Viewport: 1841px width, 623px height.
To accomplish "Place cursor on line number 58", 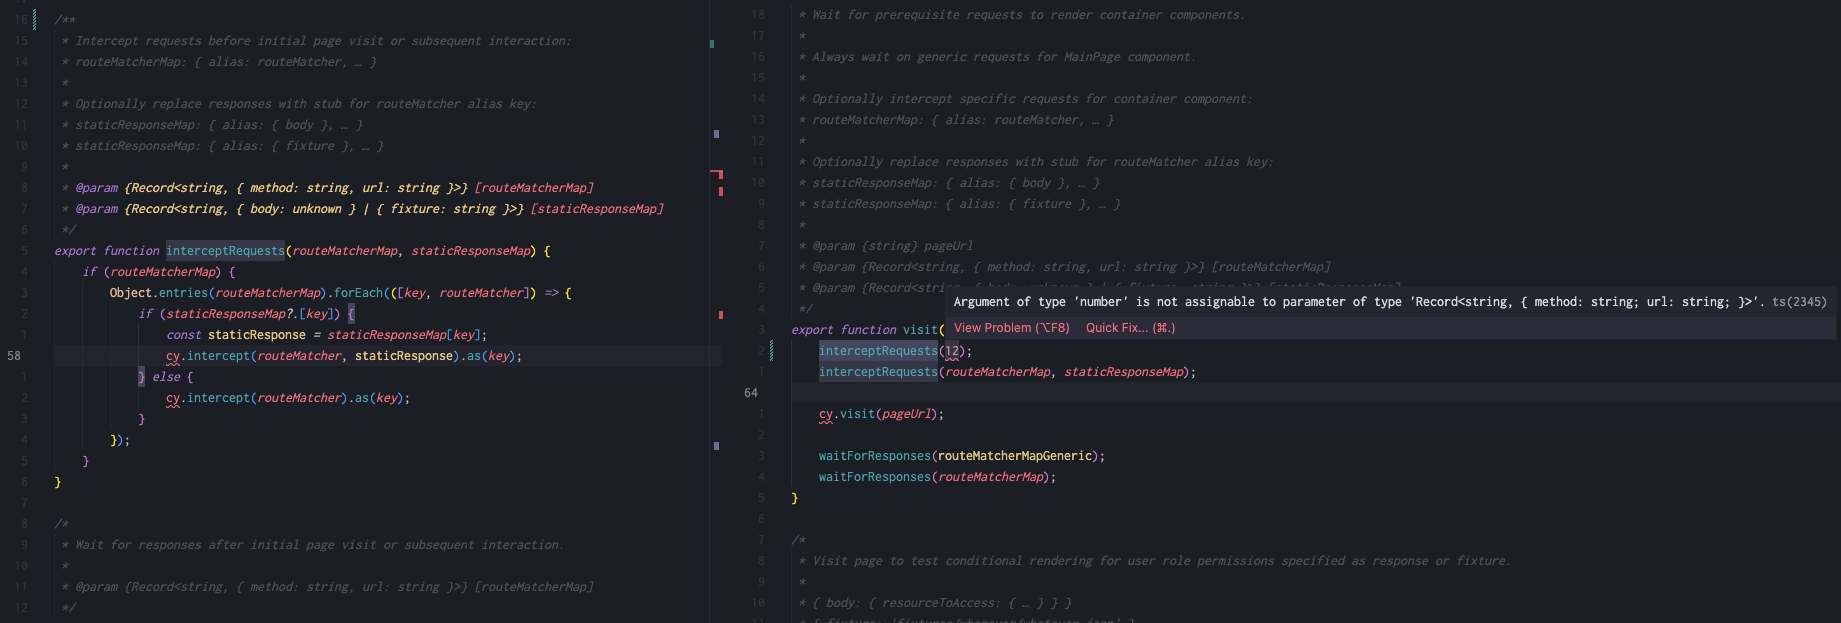I will tap(14, 356).
